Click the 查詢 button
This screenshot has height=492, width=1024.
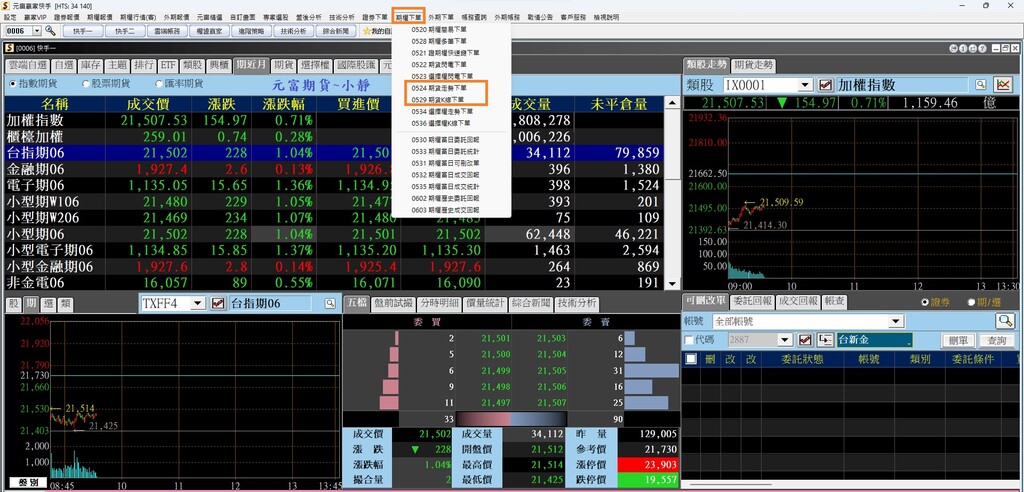tap(997, 340)
